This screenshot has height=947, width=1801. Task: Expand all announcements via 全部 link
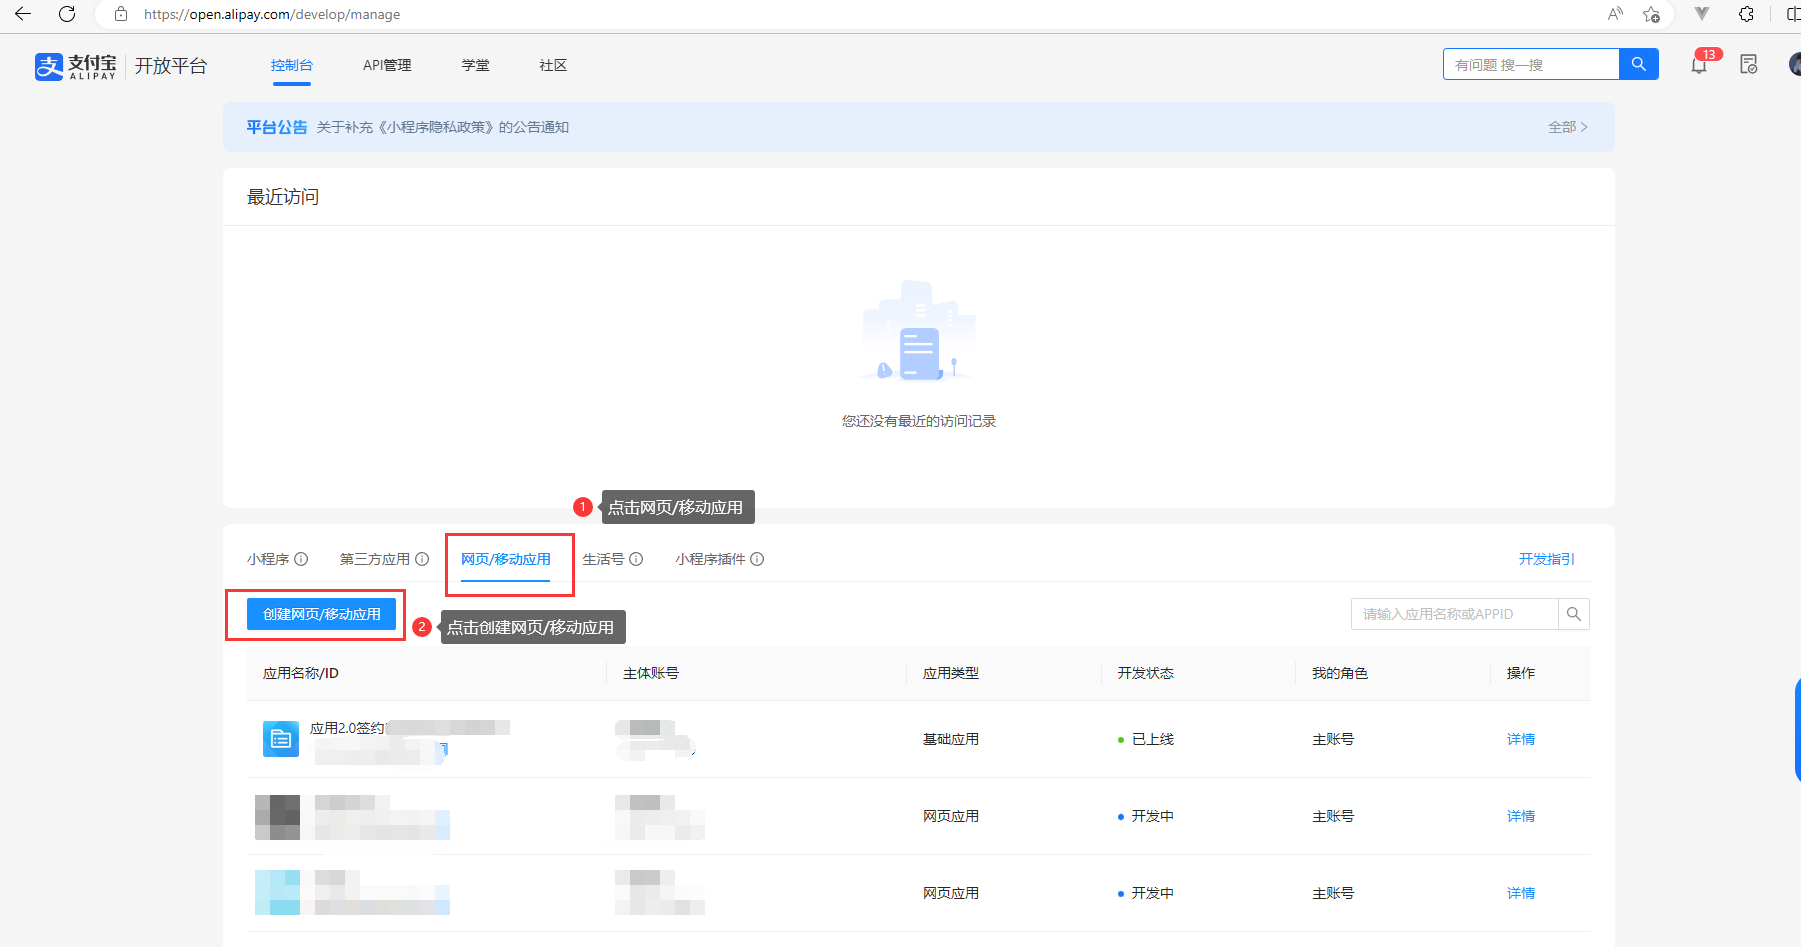(1567, 127)
